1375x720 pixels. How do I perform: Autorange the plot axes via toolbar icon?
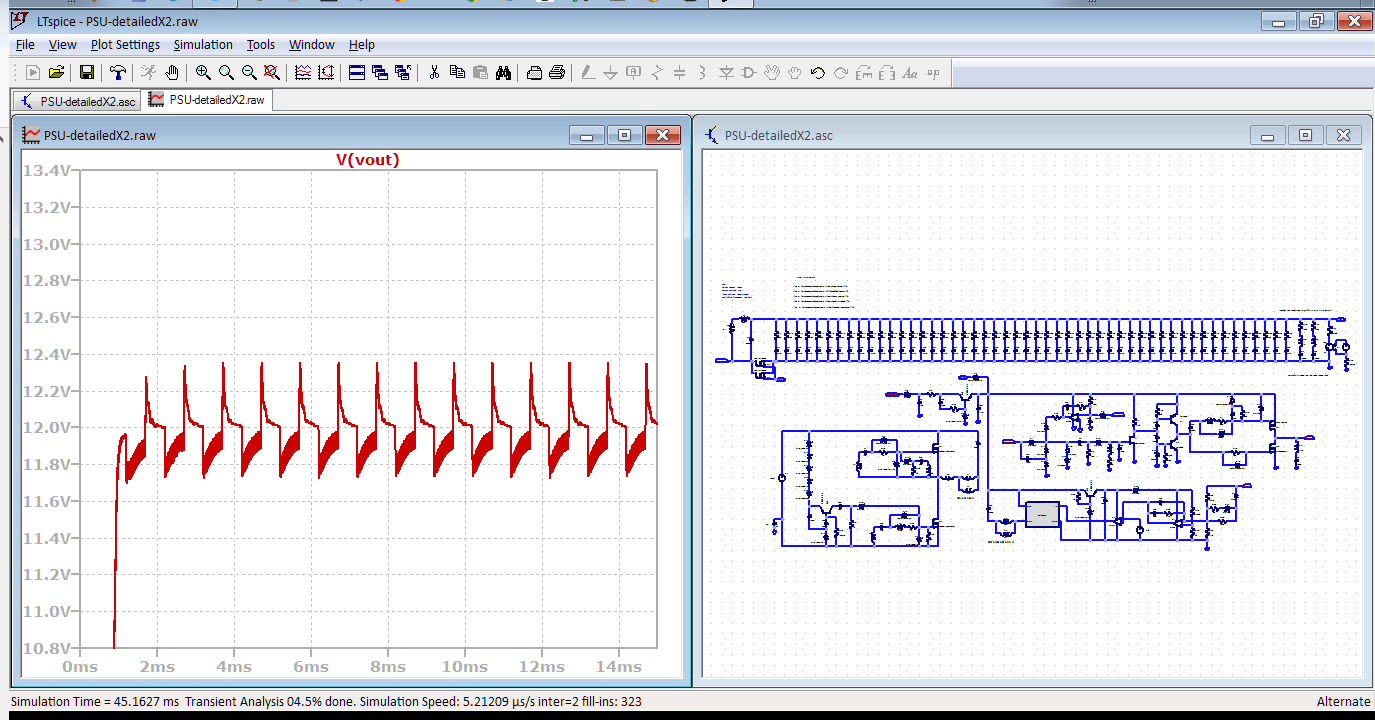pos(326,72)
